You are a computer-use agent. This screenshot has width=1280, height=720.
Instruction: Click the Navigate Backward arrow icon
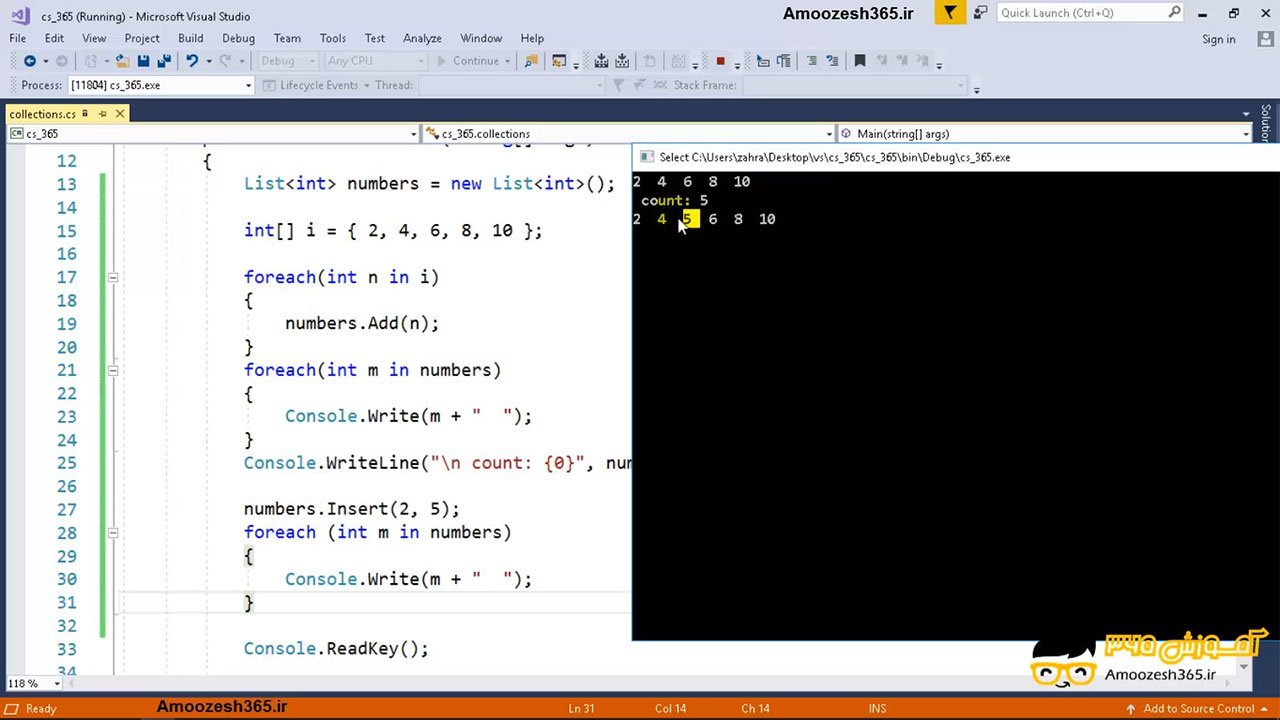pos(29,61)
